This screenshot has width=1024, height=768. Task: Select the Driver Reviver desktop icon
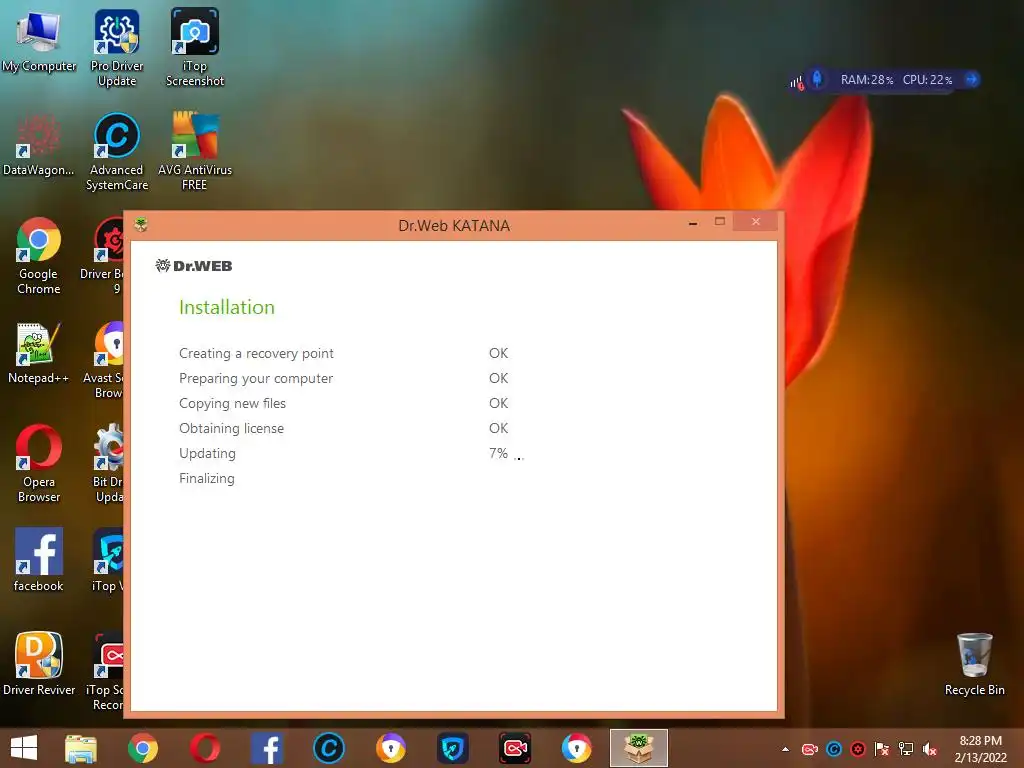(39, 664)
